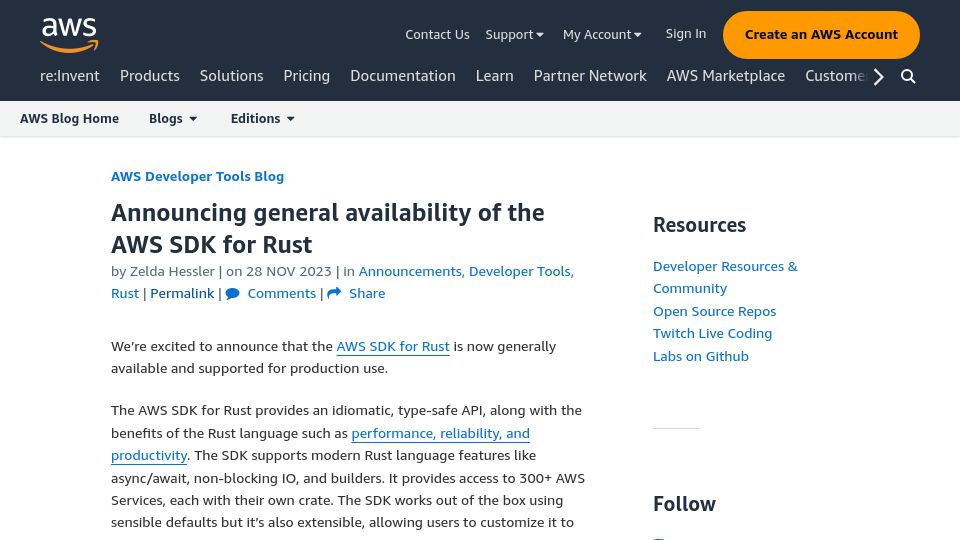This screenshot has height=540, width=960.
Task: Click the Permalink link
Action: (182, 293)
